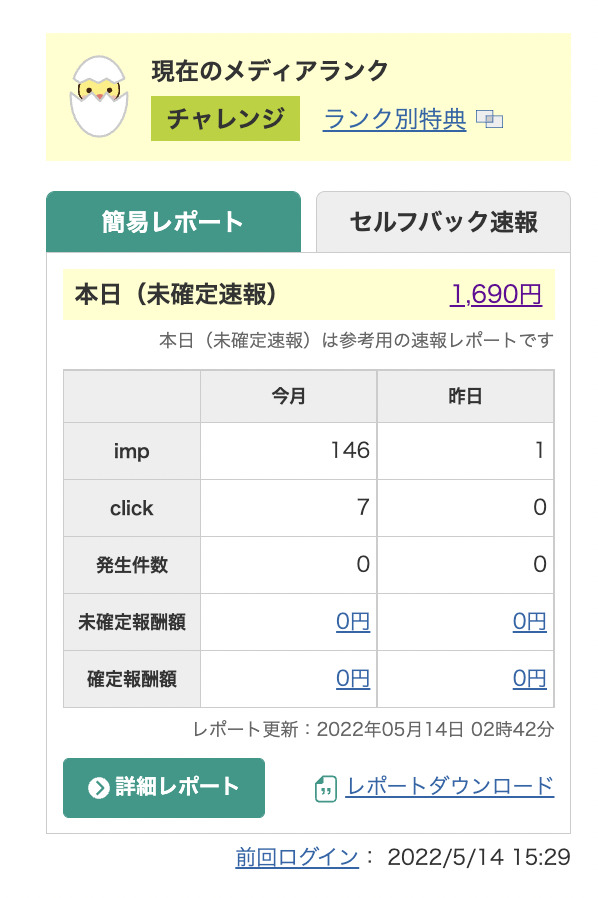Open the 前回ログイン link
The width and height of the screenshot is (598, 898).
[297, 857]
